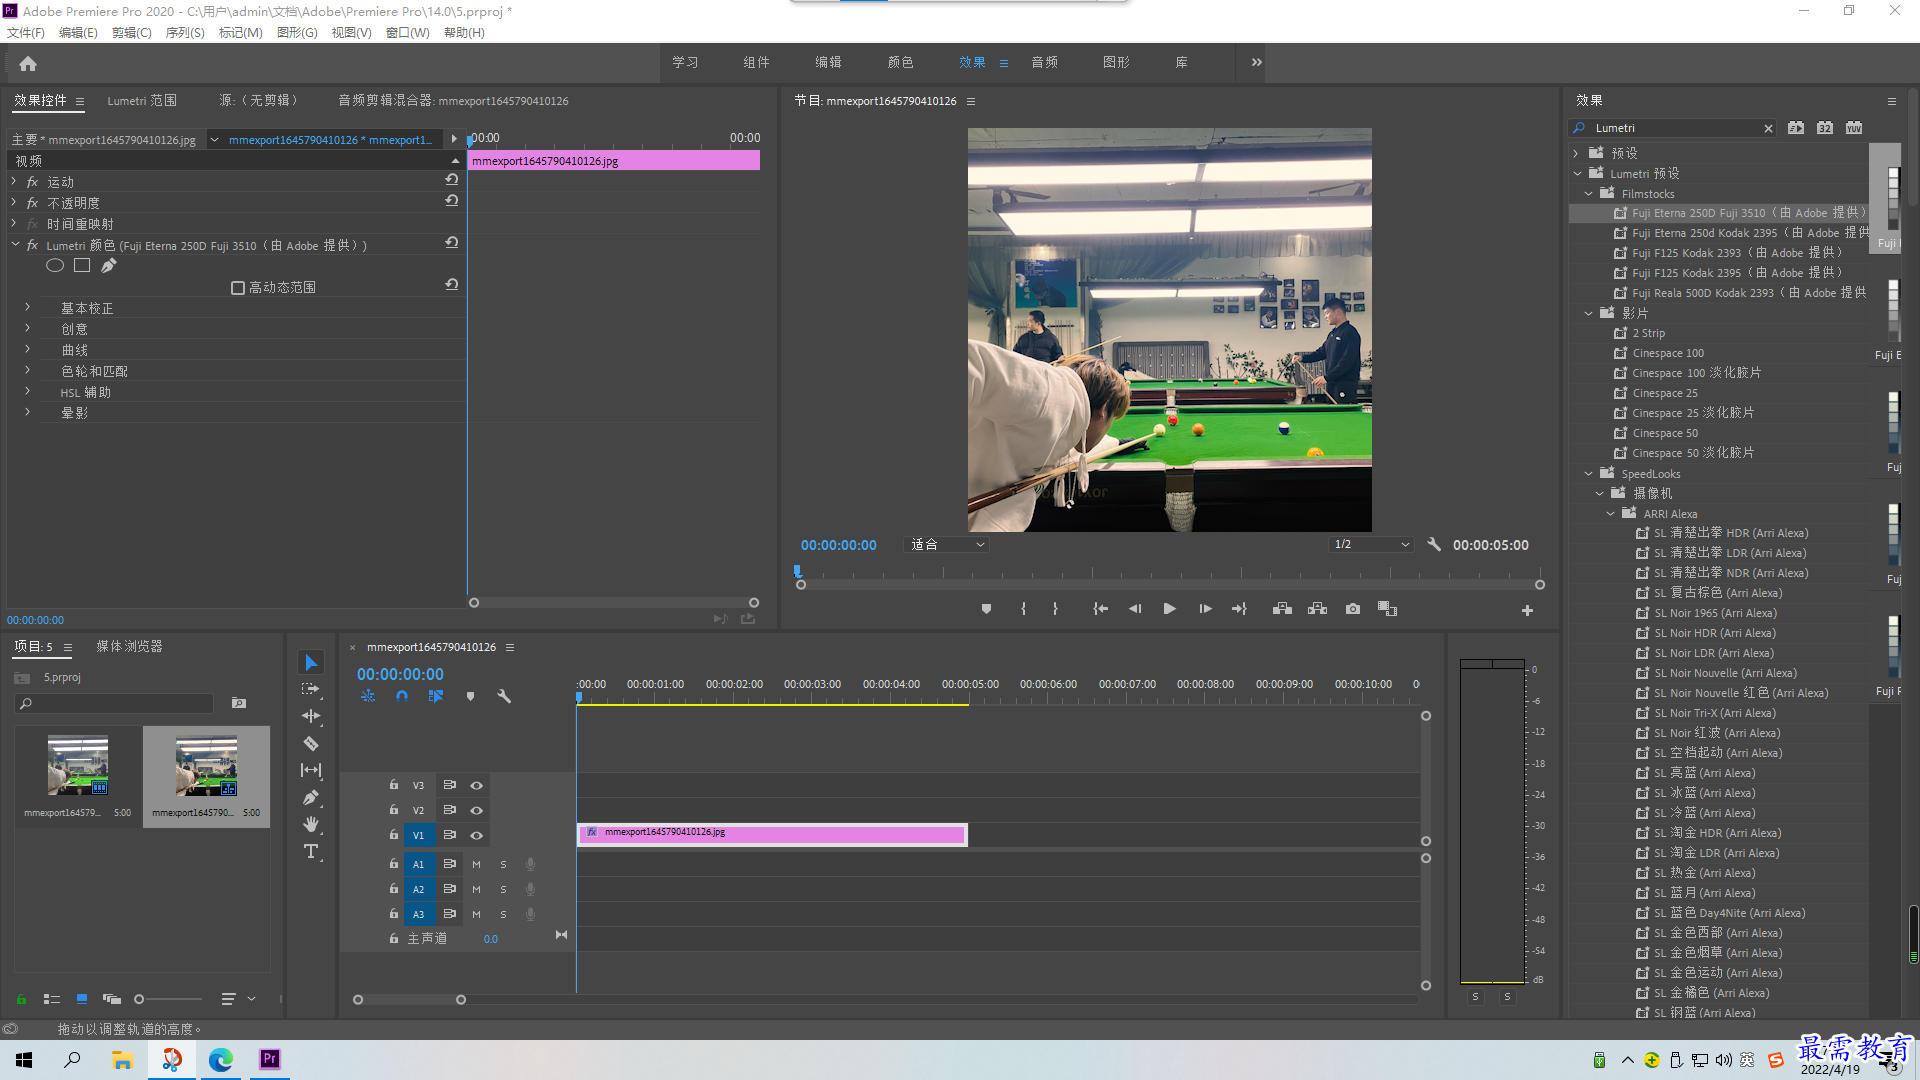This screenshot has height=1080, width=1920.
Task: Toggle V1 track output eye
Action: click(477, 836)
